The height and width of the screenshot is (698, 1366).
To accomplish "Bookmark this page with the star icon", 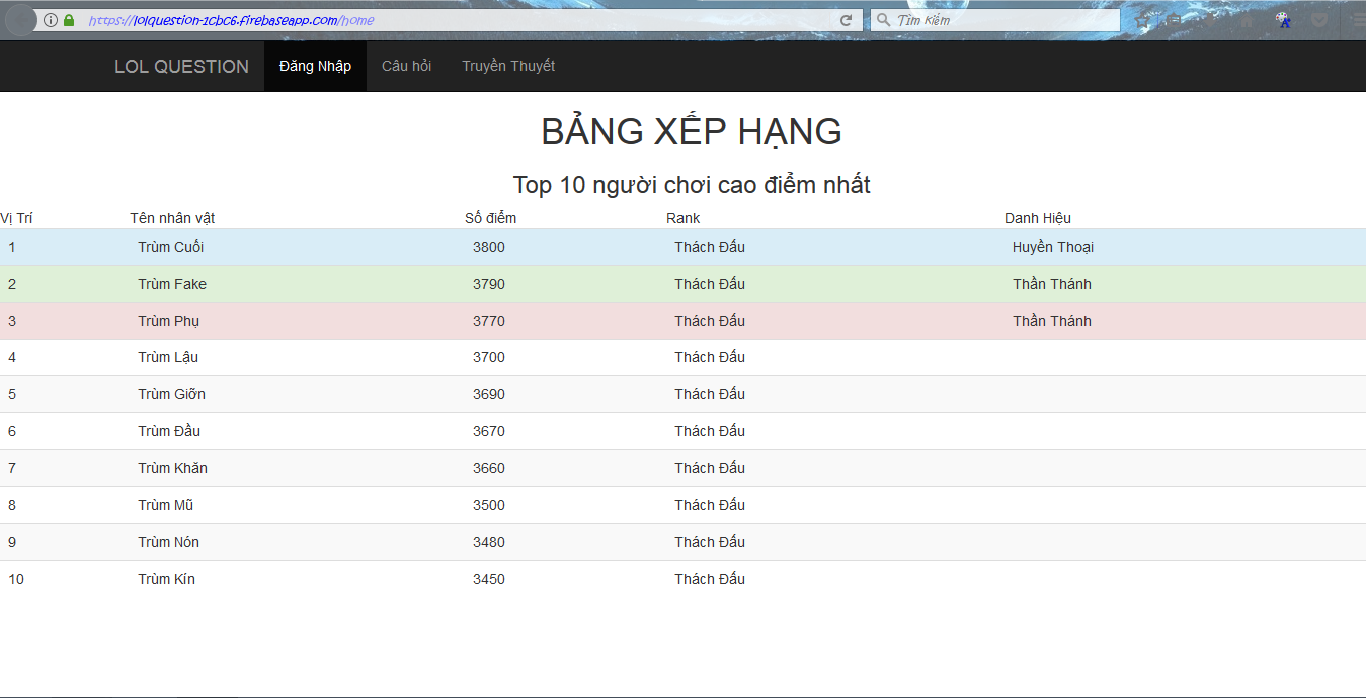I will [1143, 20].
